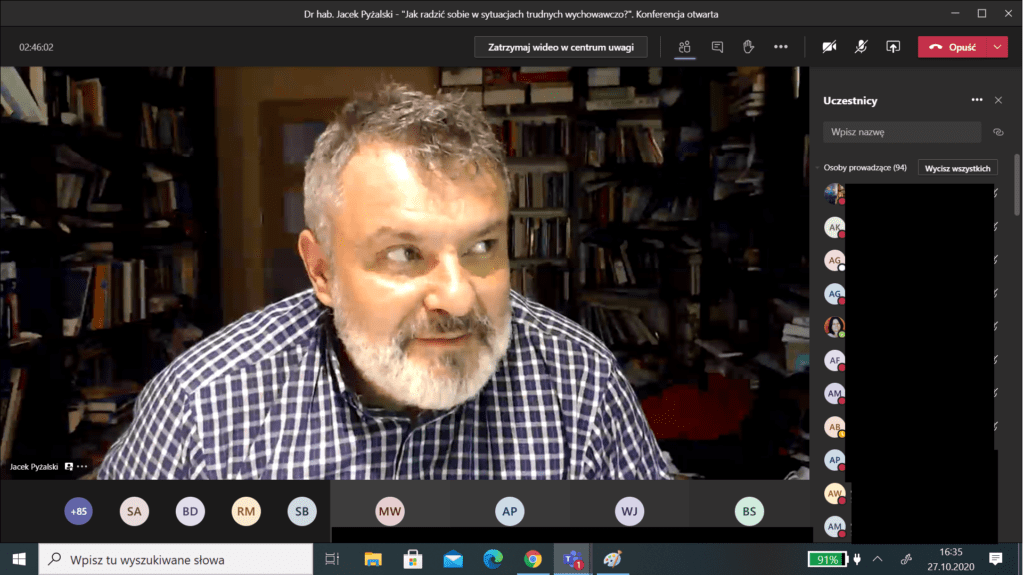
Task: Close the Uczestnicy side panel
Action: [x=998, y=100]
